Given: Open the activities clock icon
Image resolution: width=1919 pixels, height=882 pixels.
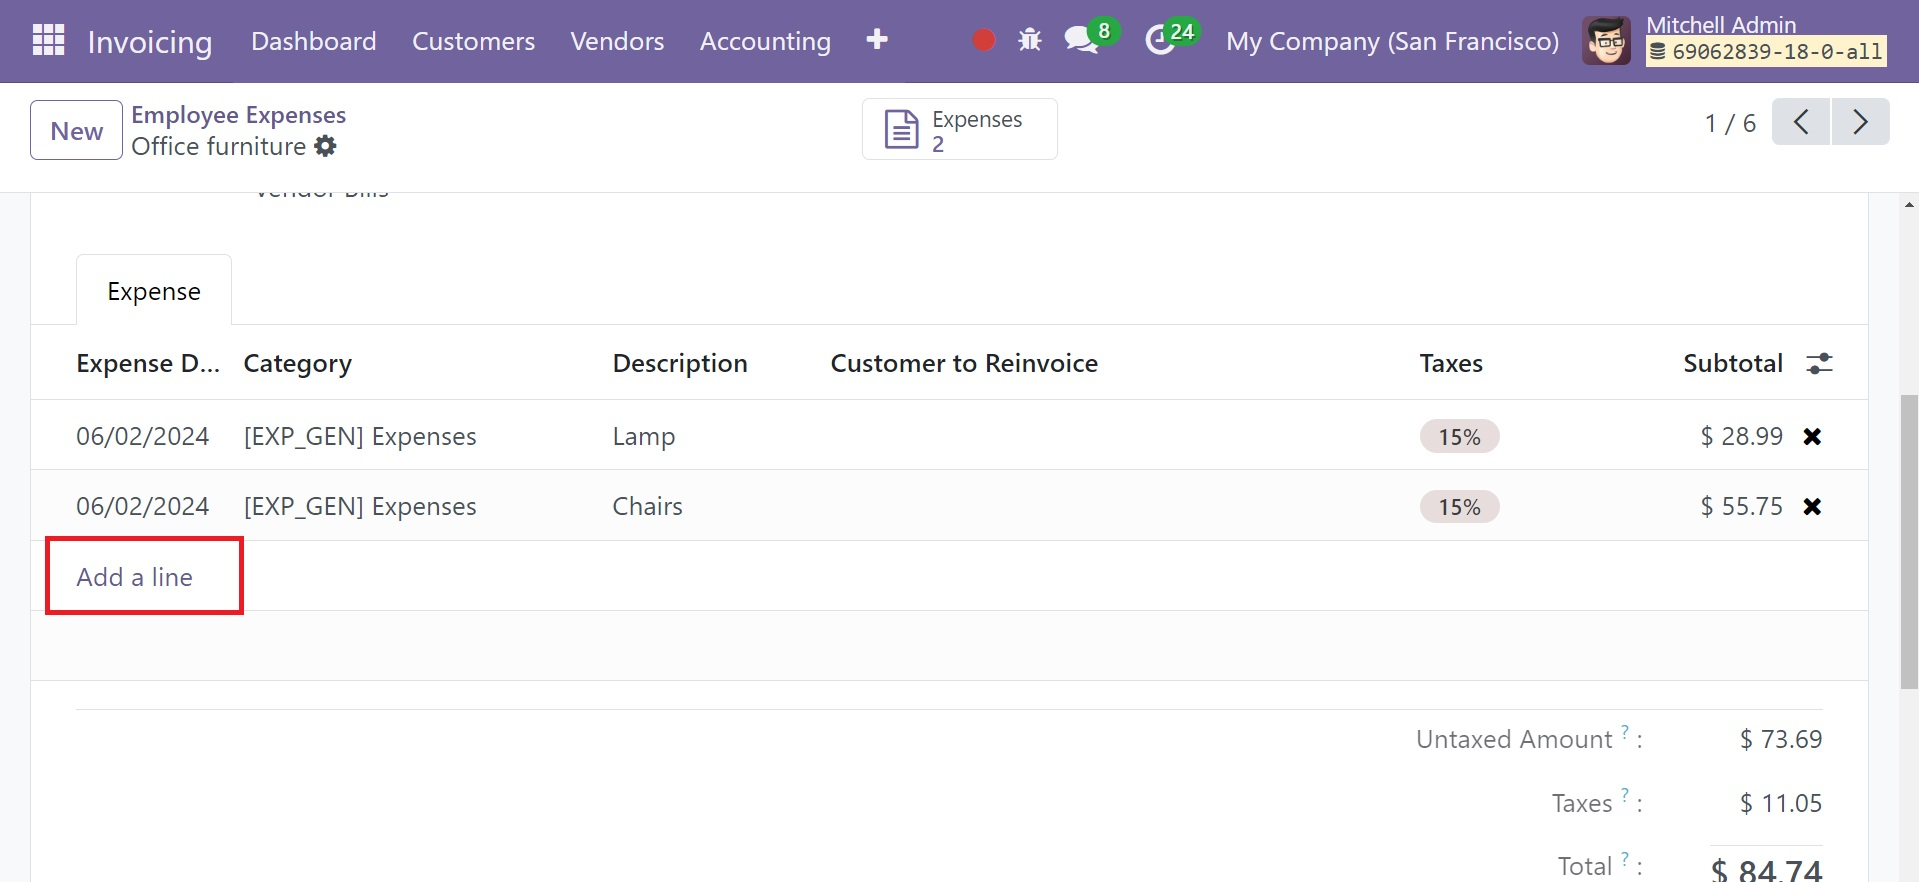Looking at the screenshot, I should point(1160,40).
